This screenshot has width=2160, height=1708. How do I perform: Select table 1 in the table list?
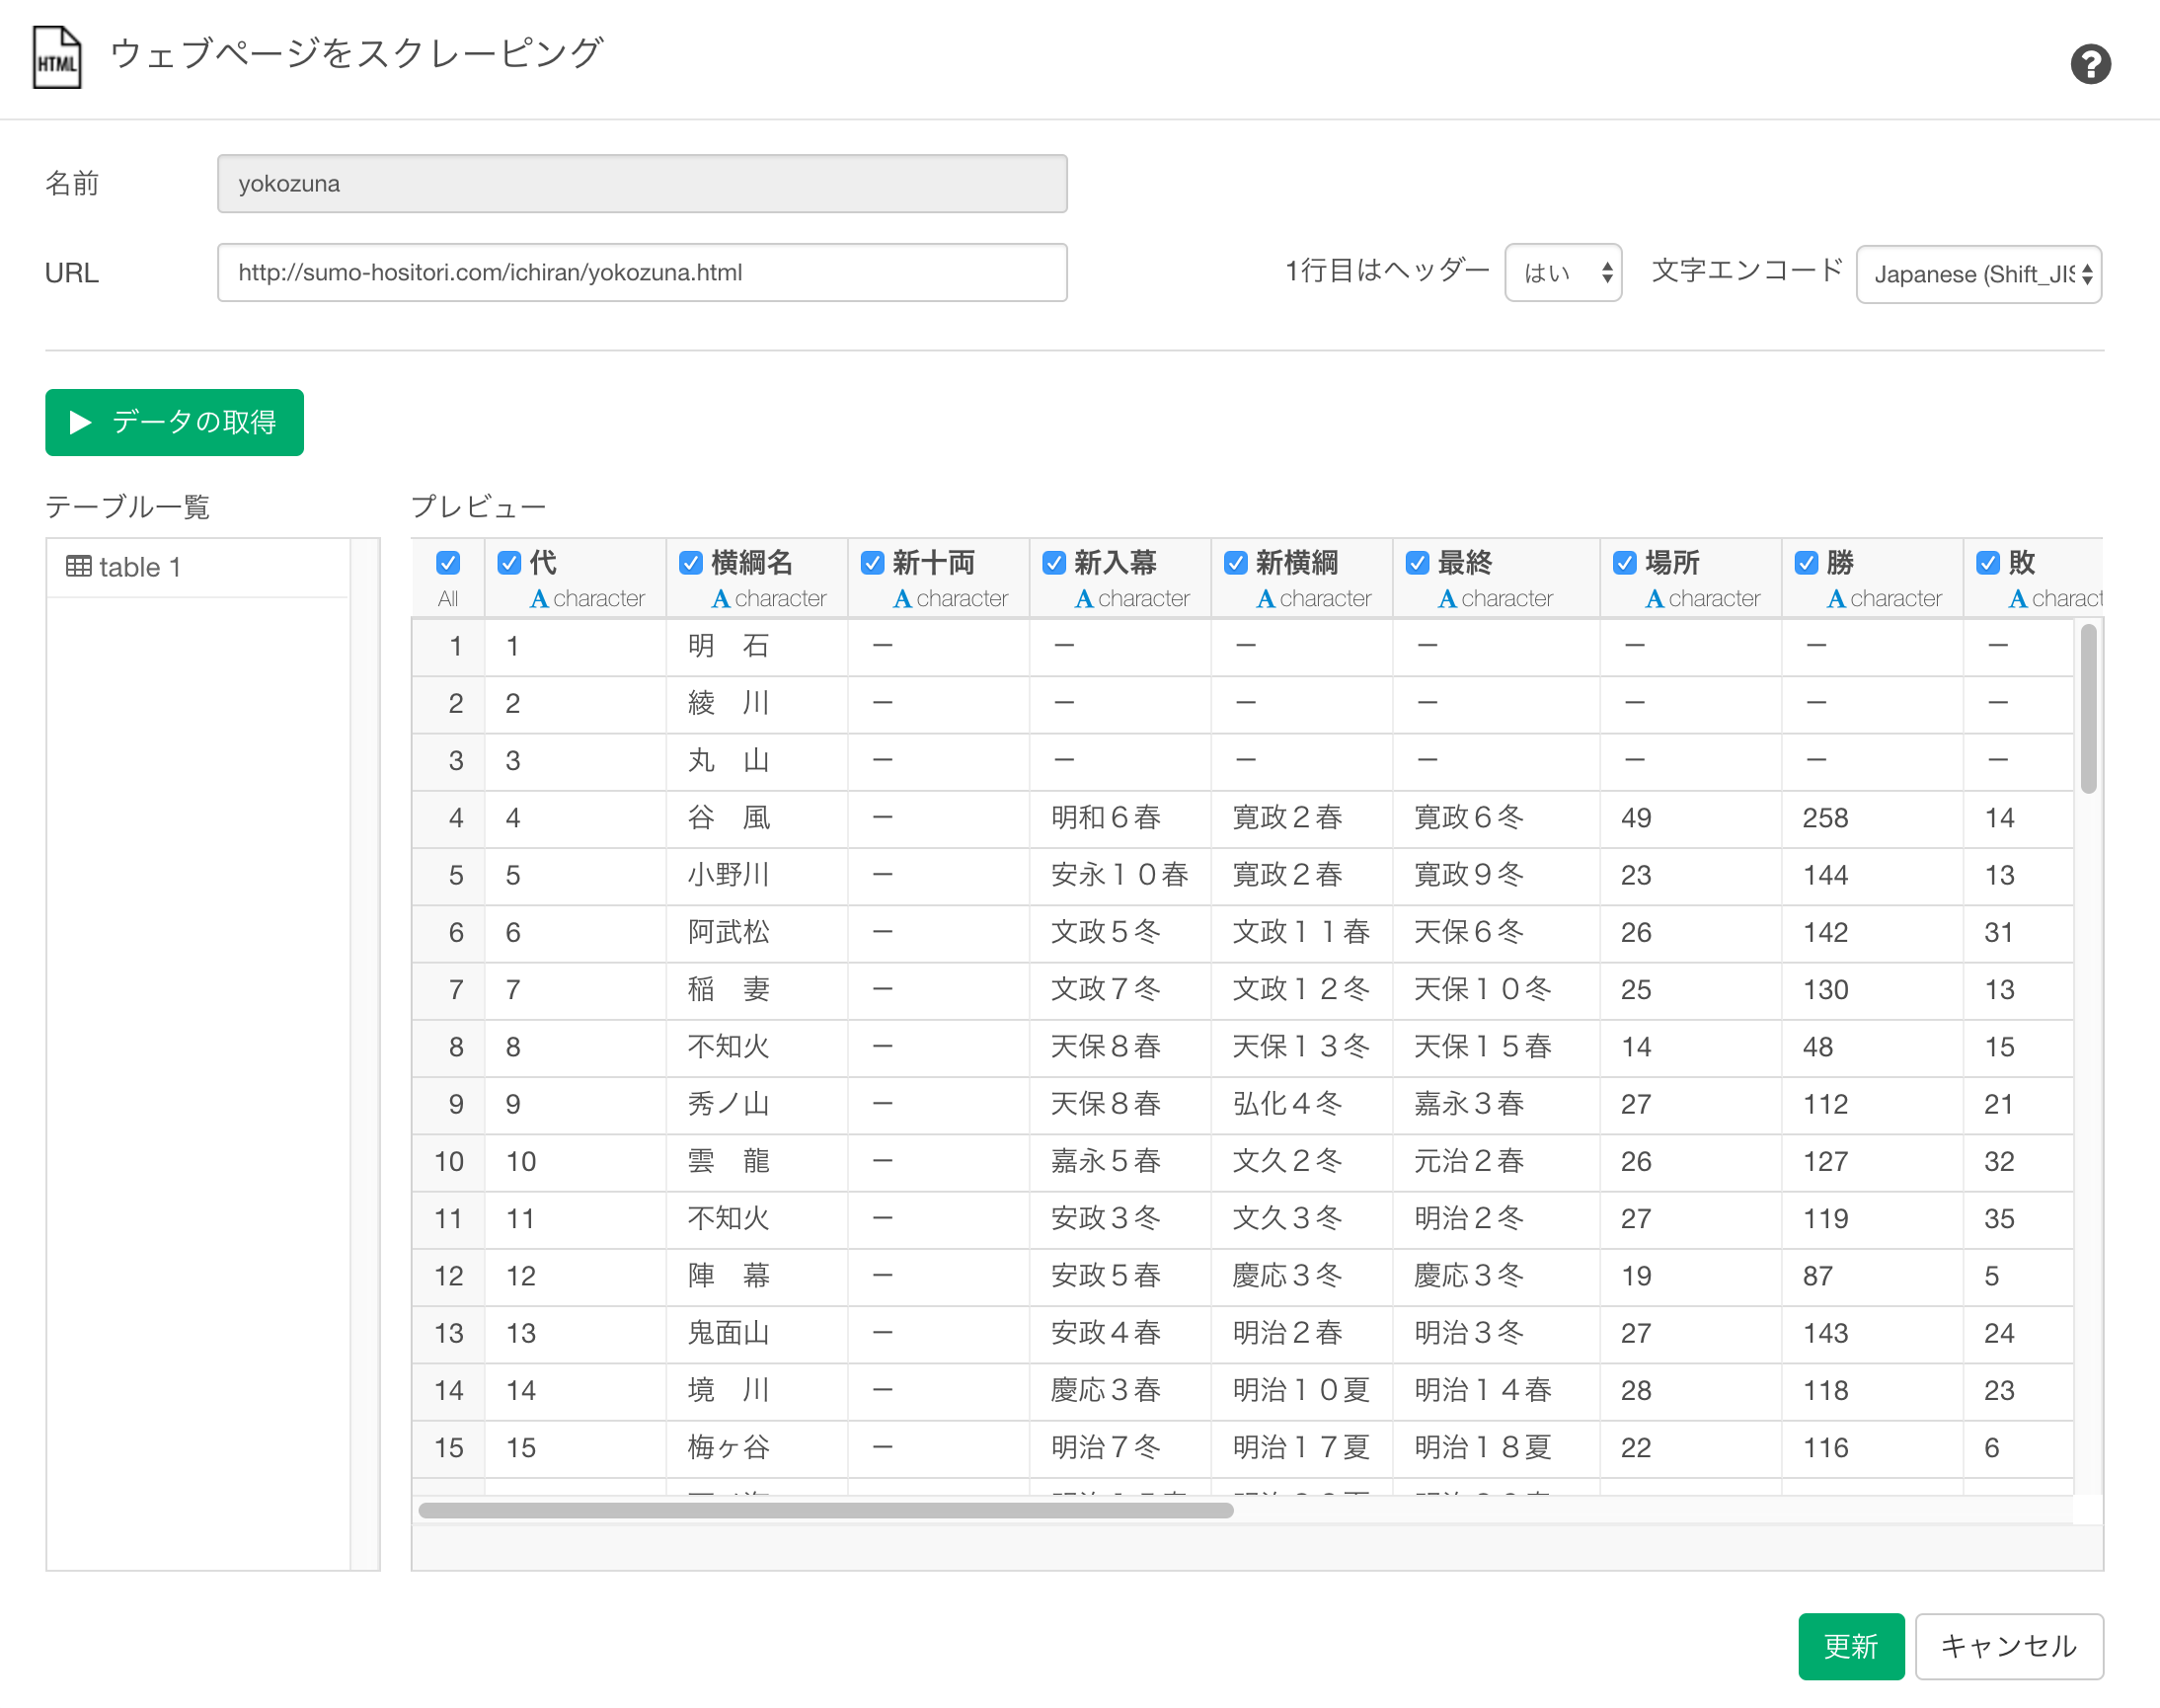click(x=140, y=567)
